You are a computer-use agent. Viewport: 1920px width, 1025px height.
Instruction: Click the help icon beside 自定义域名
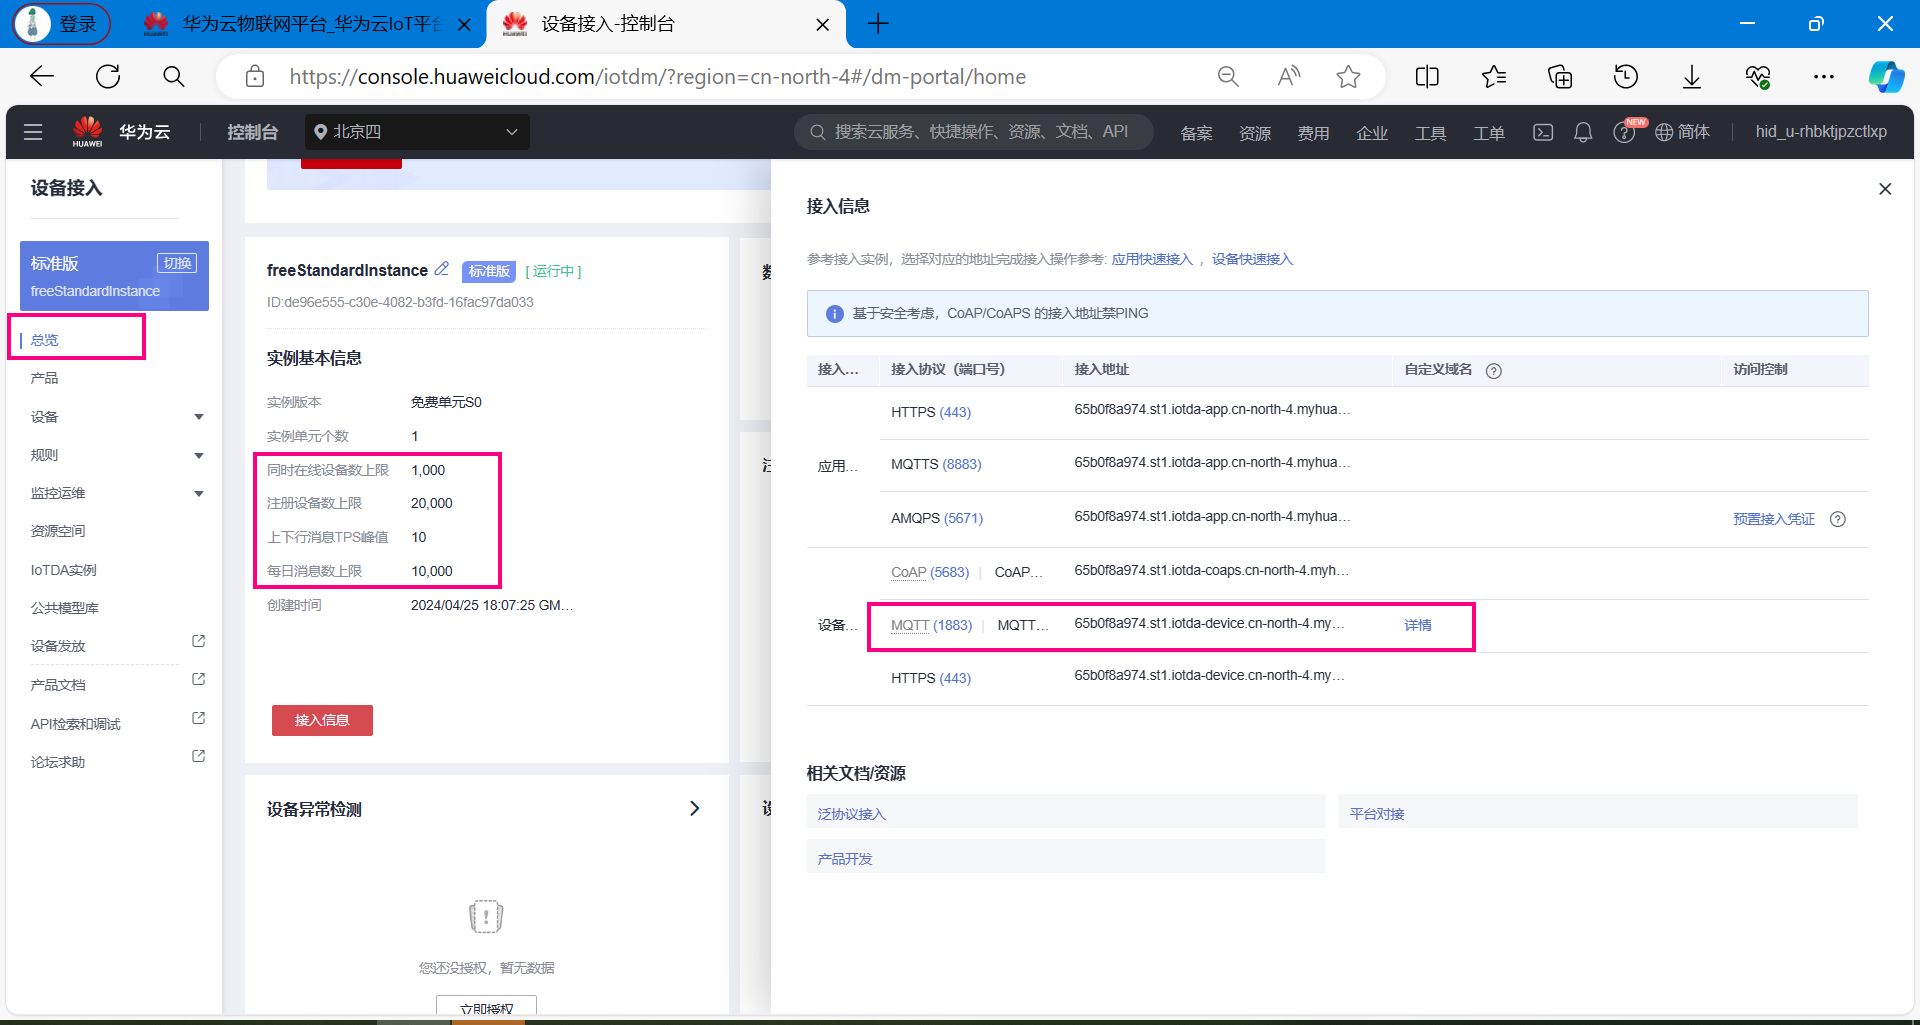[1493, 371]
